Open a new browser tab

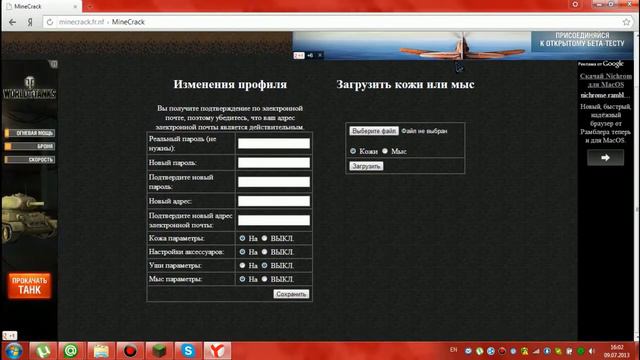(x=90, y=6)
